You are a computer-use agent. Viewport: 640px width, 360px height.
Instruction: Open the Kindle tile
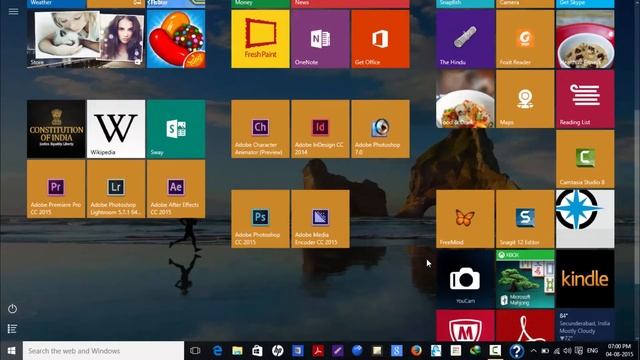point(585,279)
